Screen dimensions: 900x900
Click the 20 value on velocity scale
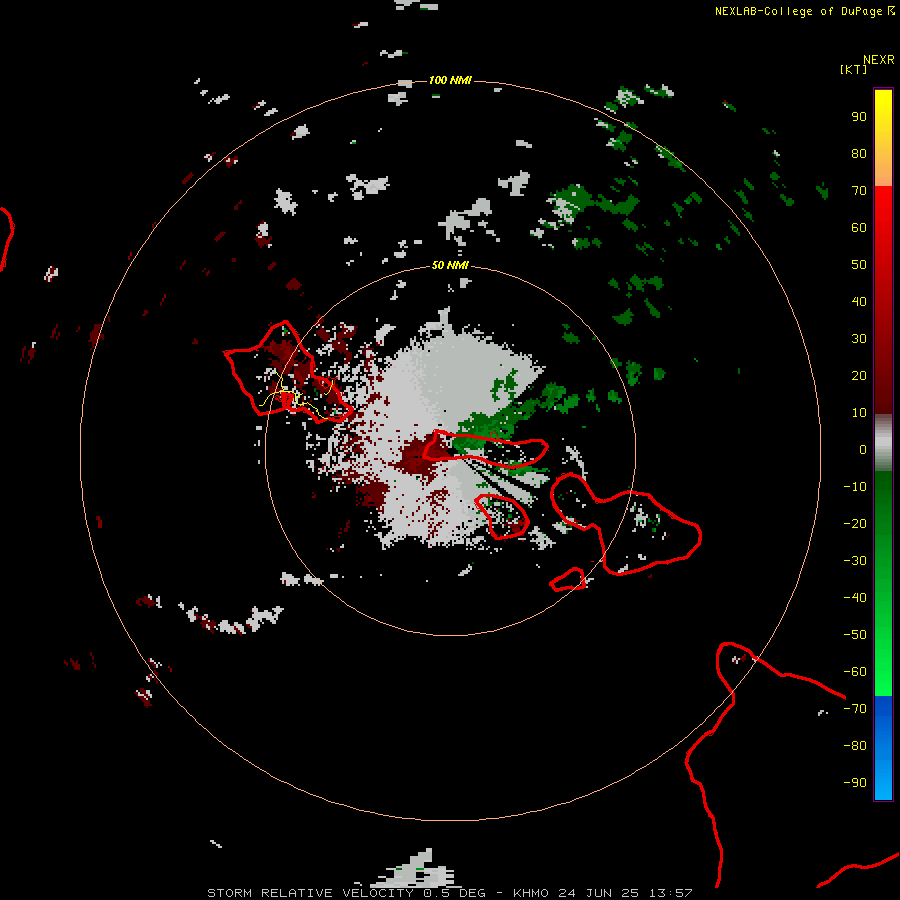point(859,375)
